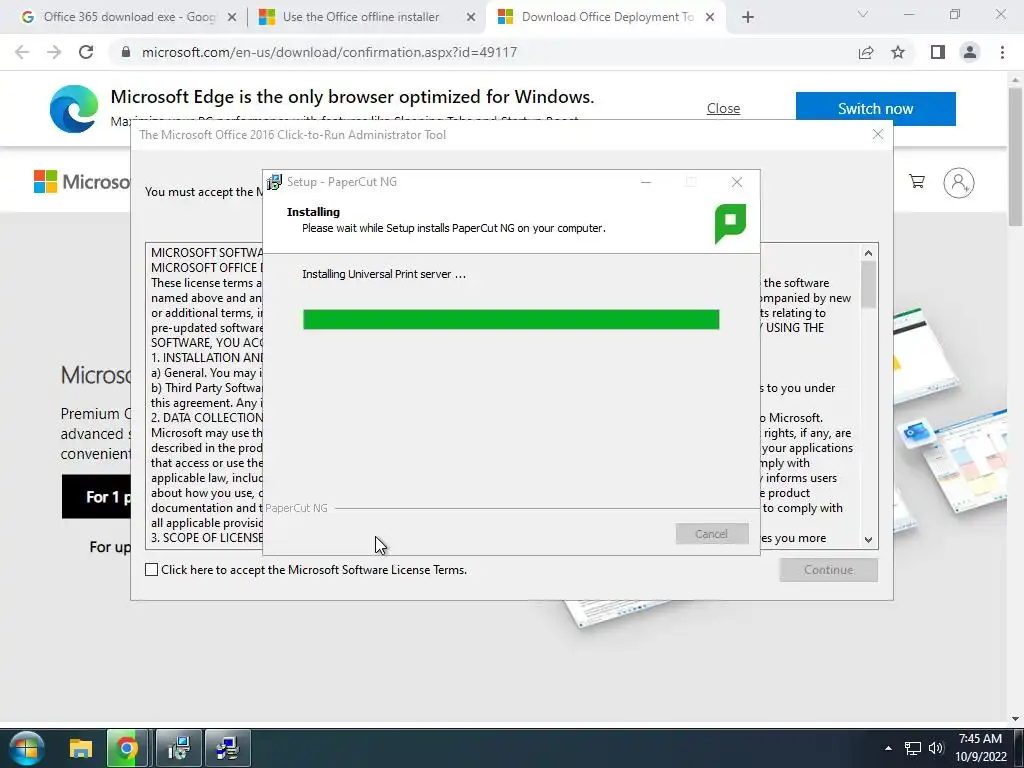Open tab search chevron in Chrome title bar

(863, 14)
